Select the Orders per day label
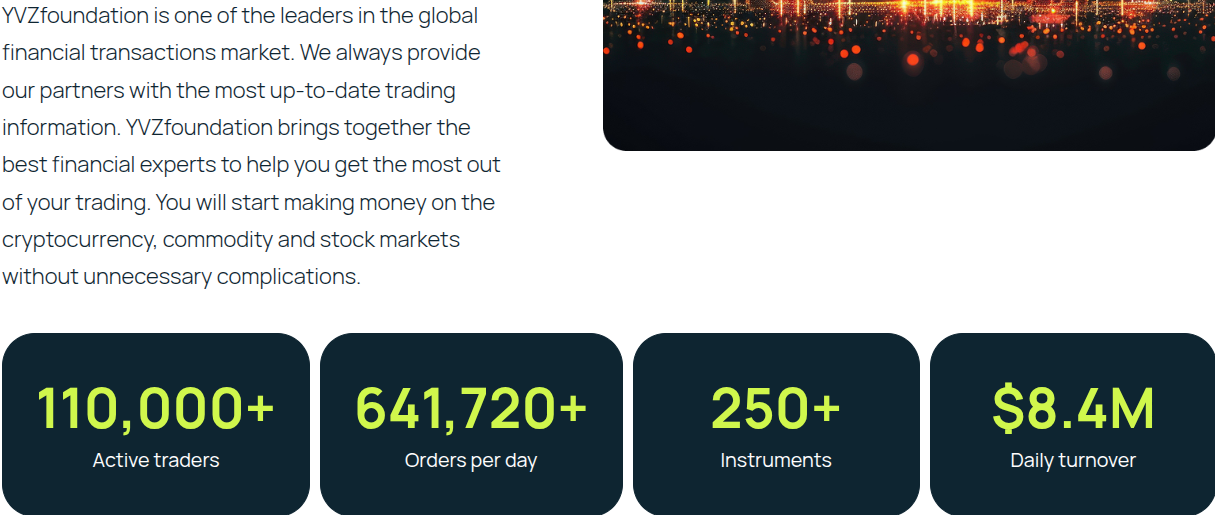Screen dimensions: 1215x515 [x=471, y=461]
